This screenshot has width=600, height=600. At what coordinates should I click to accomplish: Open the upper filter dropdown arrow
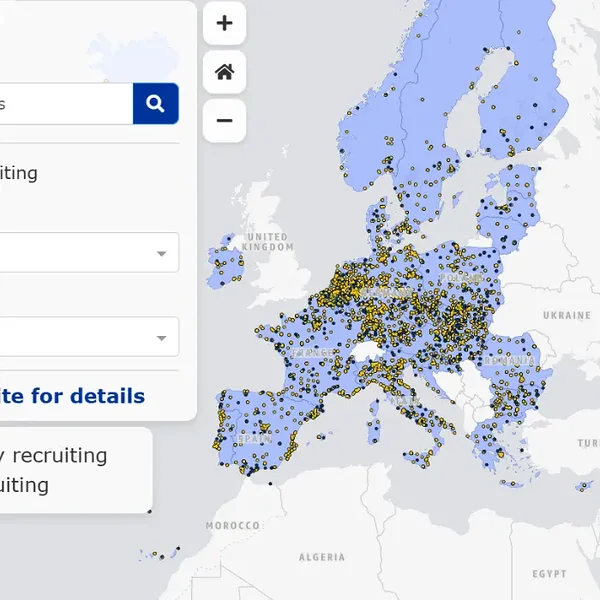tap(161, 253)
